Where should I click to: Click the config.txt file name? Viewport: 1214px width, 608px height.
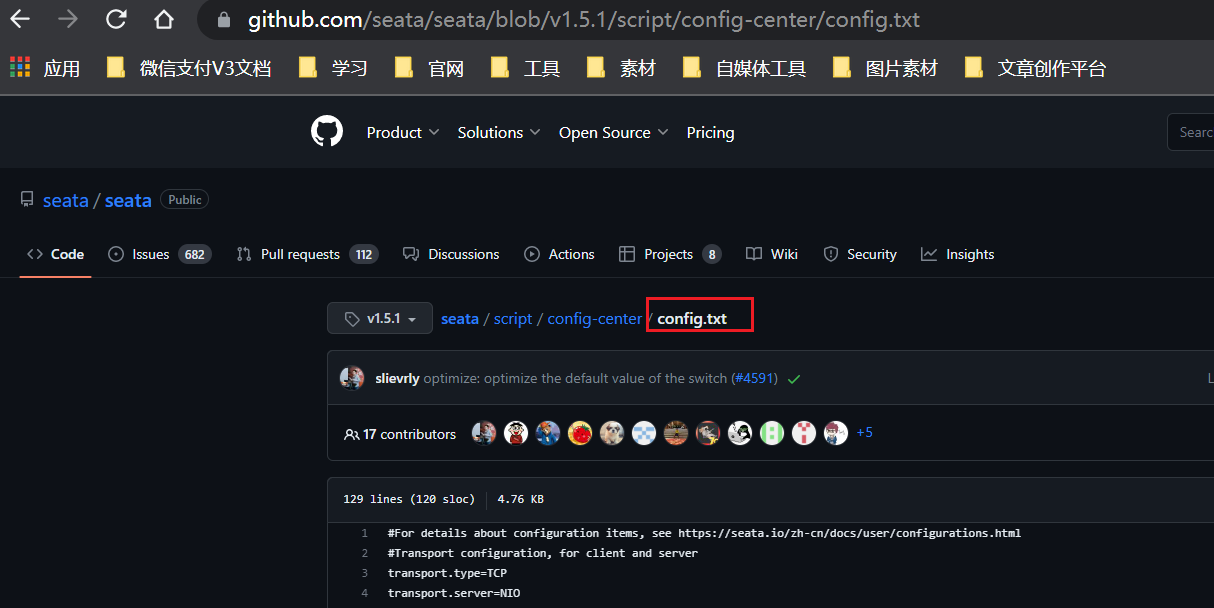pos(692,319)
